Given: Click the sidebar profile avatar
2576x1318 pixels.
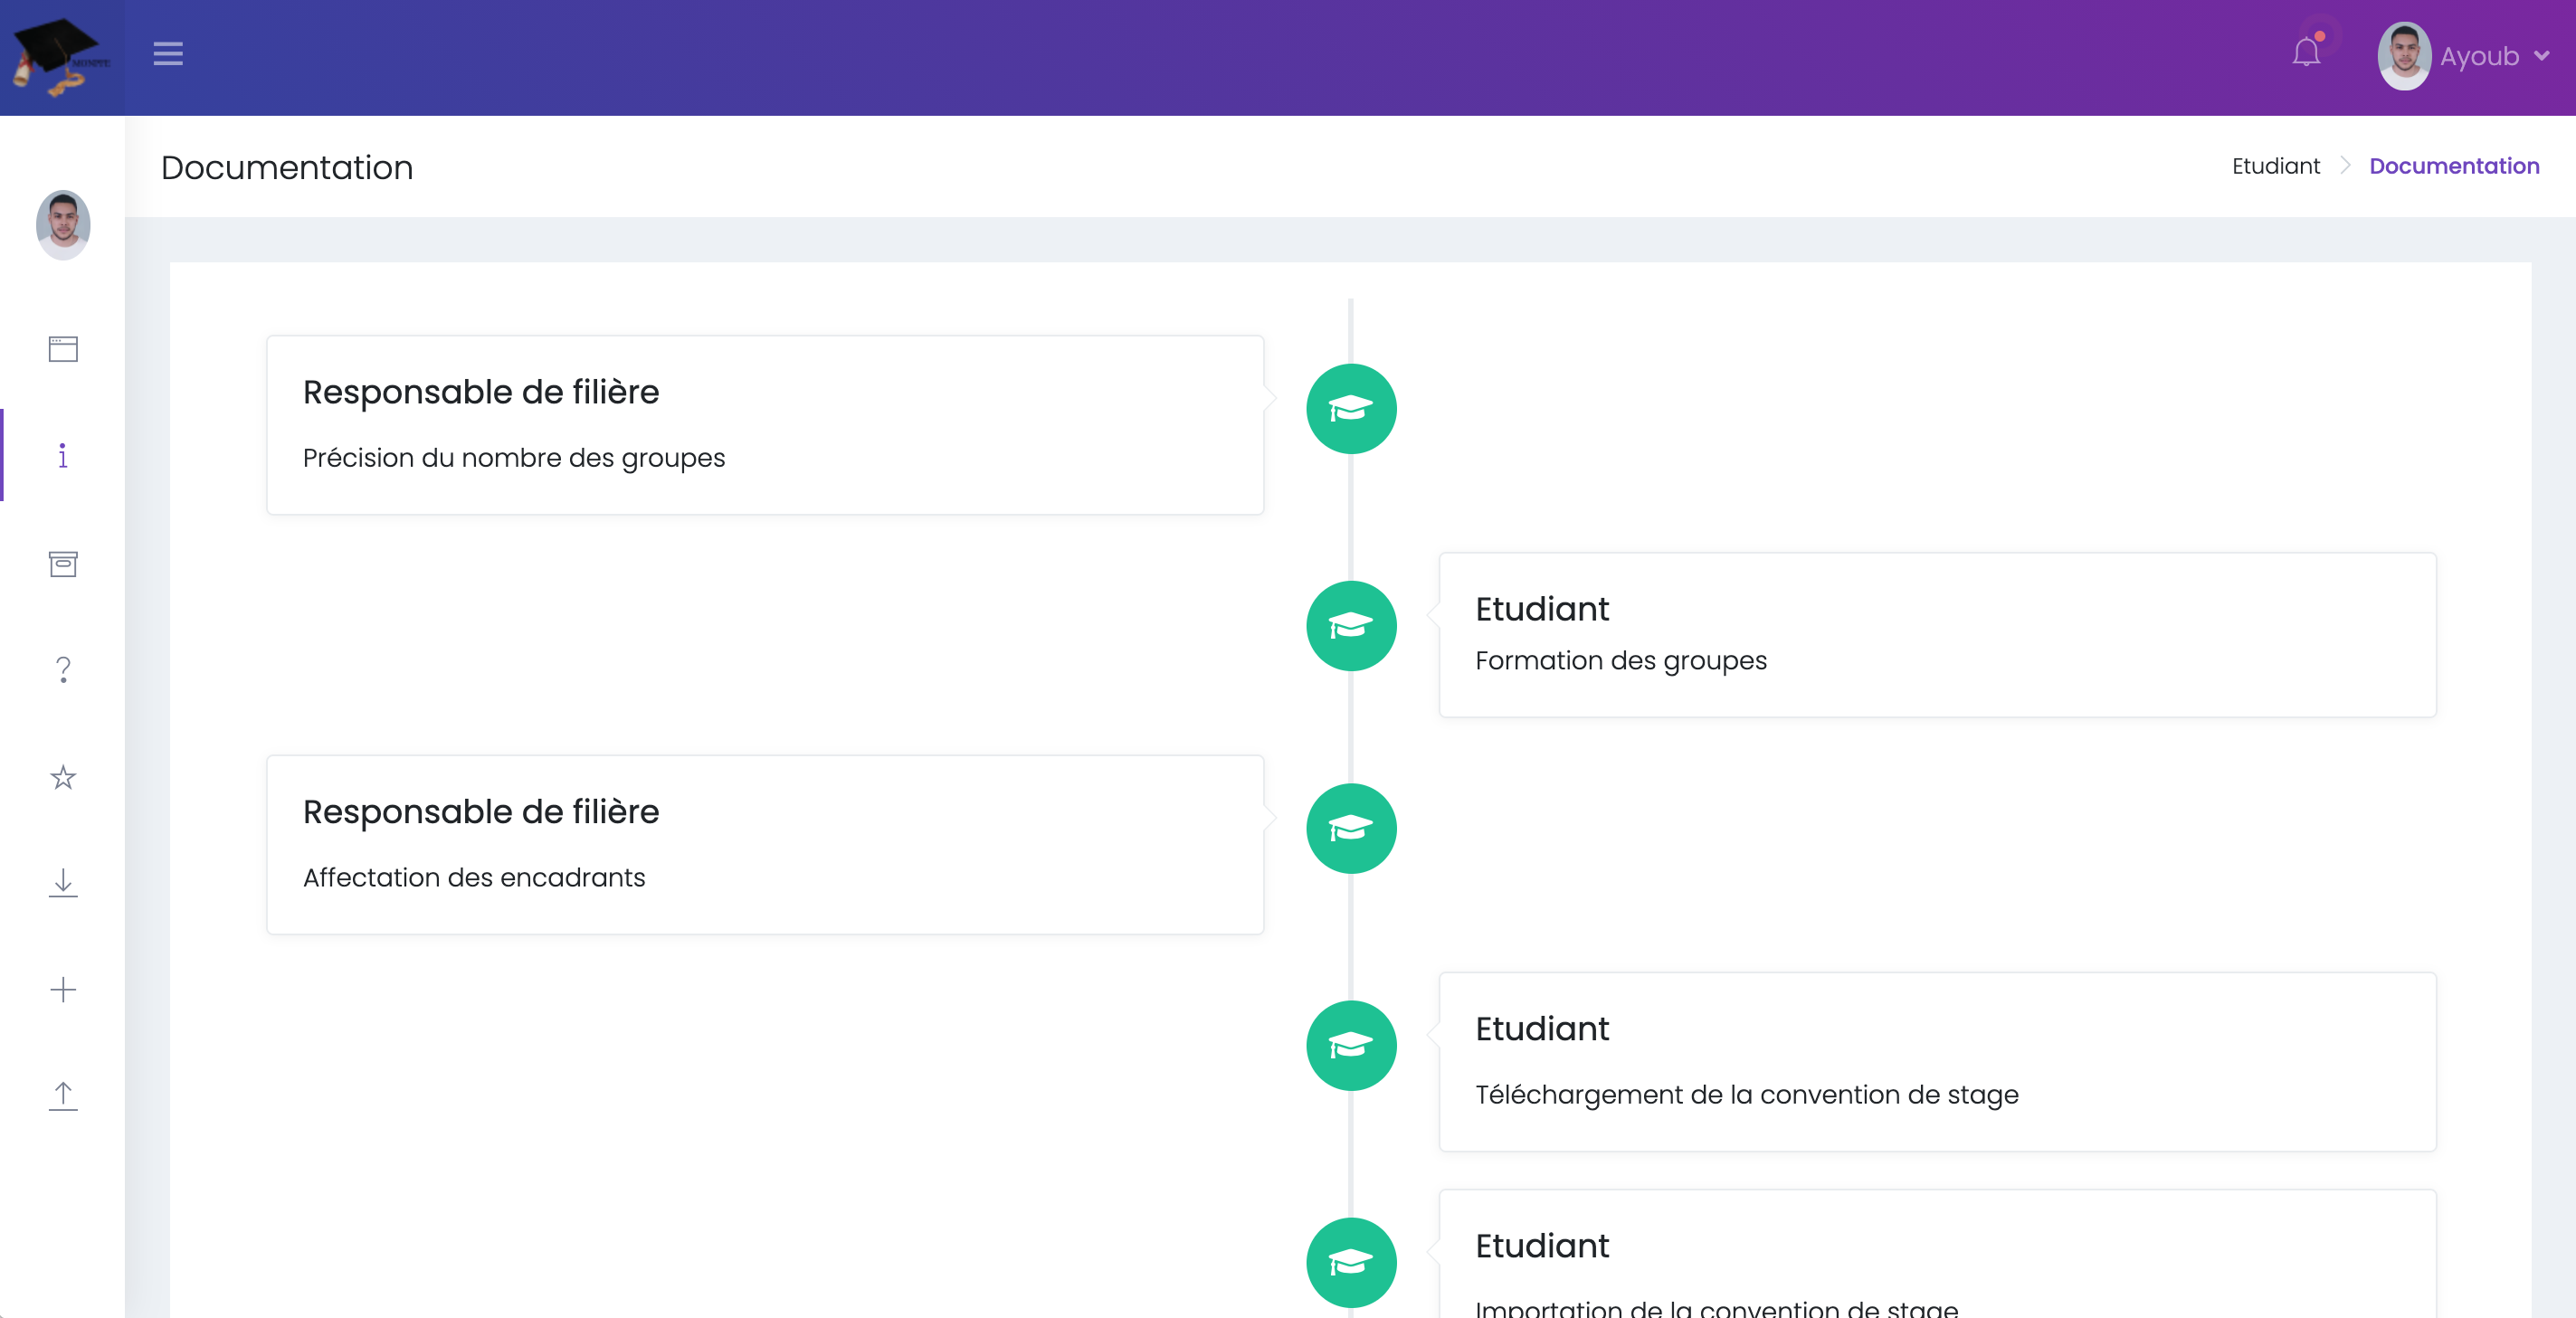Looking at the screenshot, I should (63, 225).
